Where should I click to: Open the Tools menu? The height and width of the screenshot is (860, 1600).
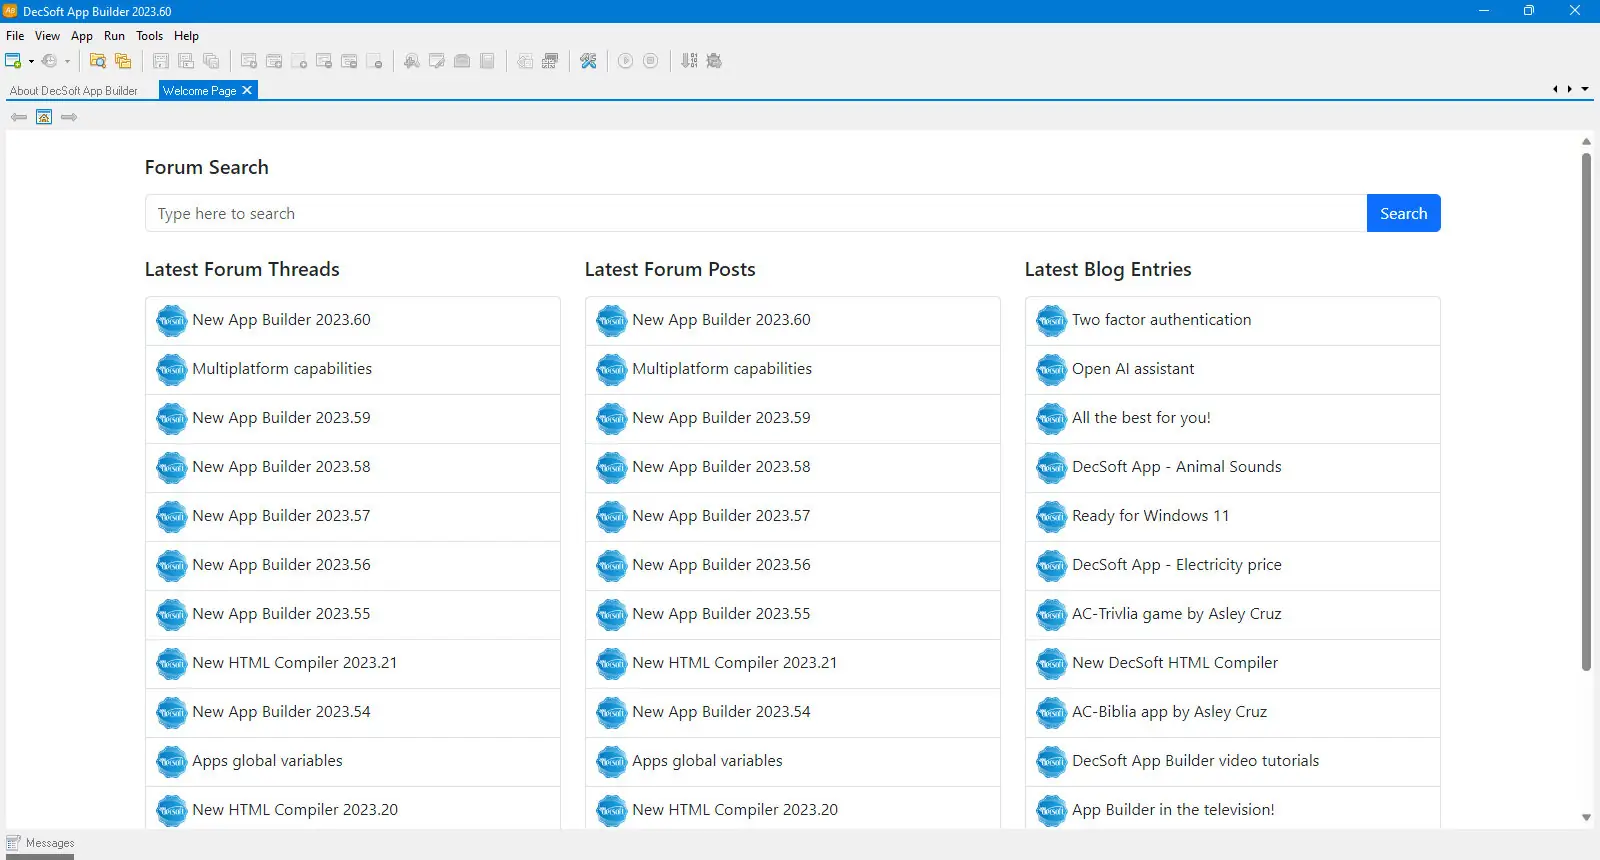coord(150,36)
